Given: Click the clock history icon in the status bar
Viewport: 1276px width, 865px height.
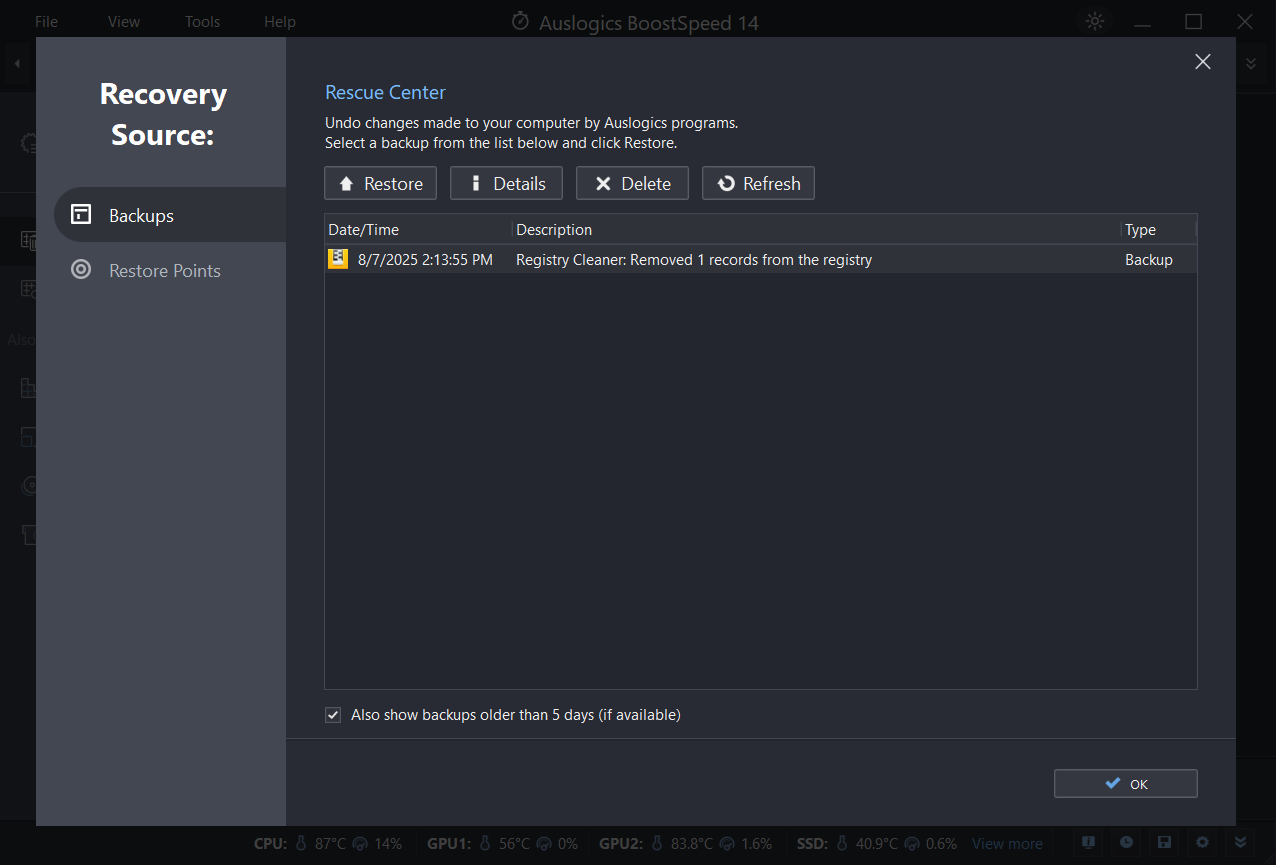Looking at the screenshot, I should [1126, 843].
